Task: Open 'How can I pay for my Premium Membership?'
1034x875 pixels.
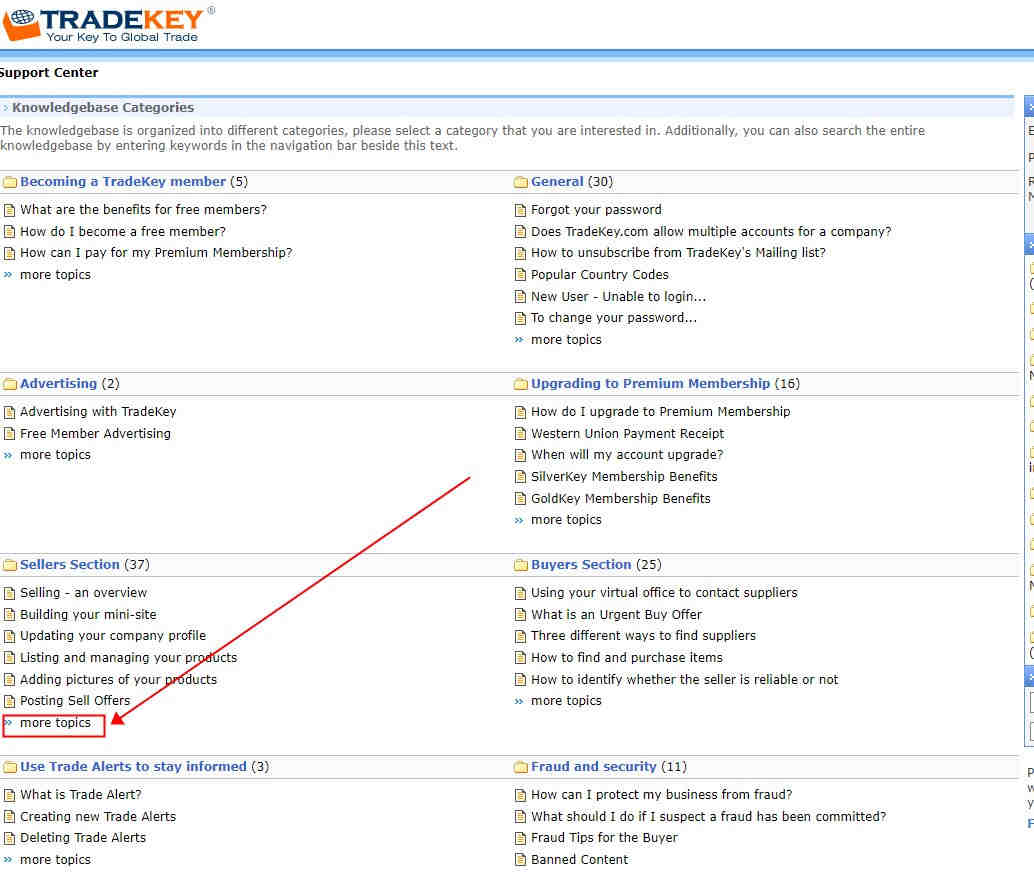Action: 156,253
